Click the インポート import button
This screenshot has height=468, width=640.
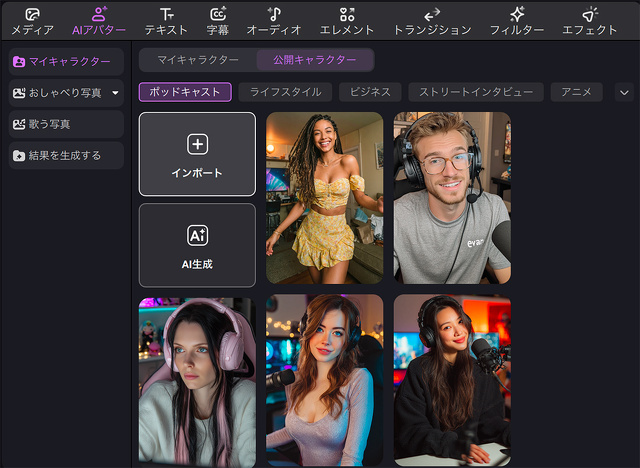click(197, 154)
